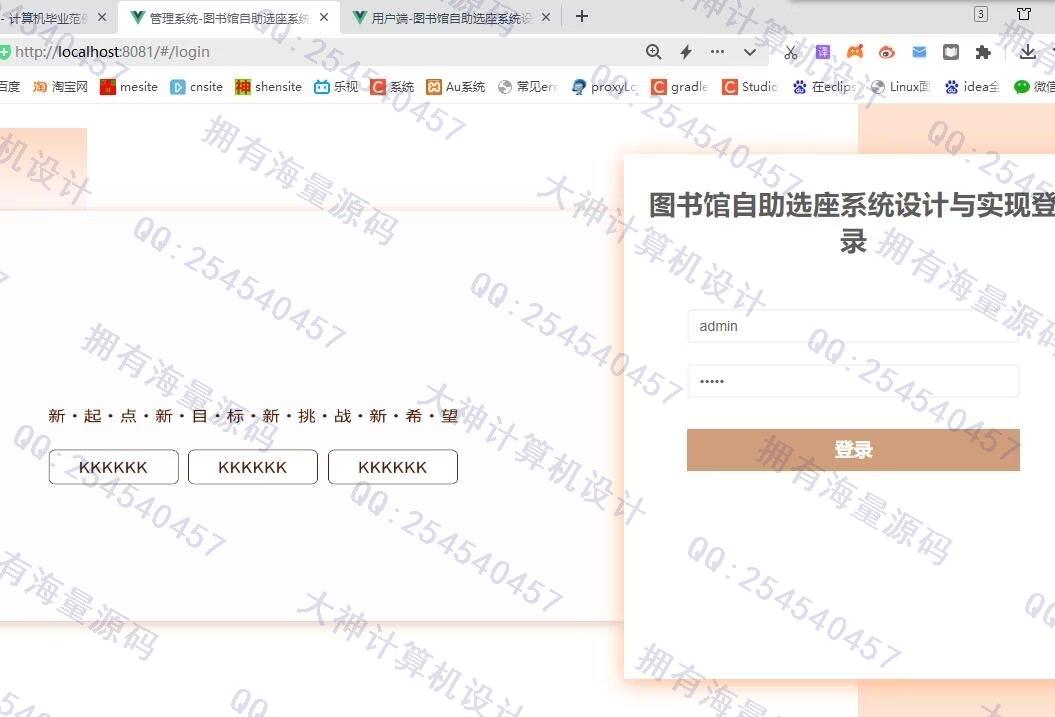The image size is (1055, 717).
Task: Click the lightning bolt speed mode icon
Action: 686,52
